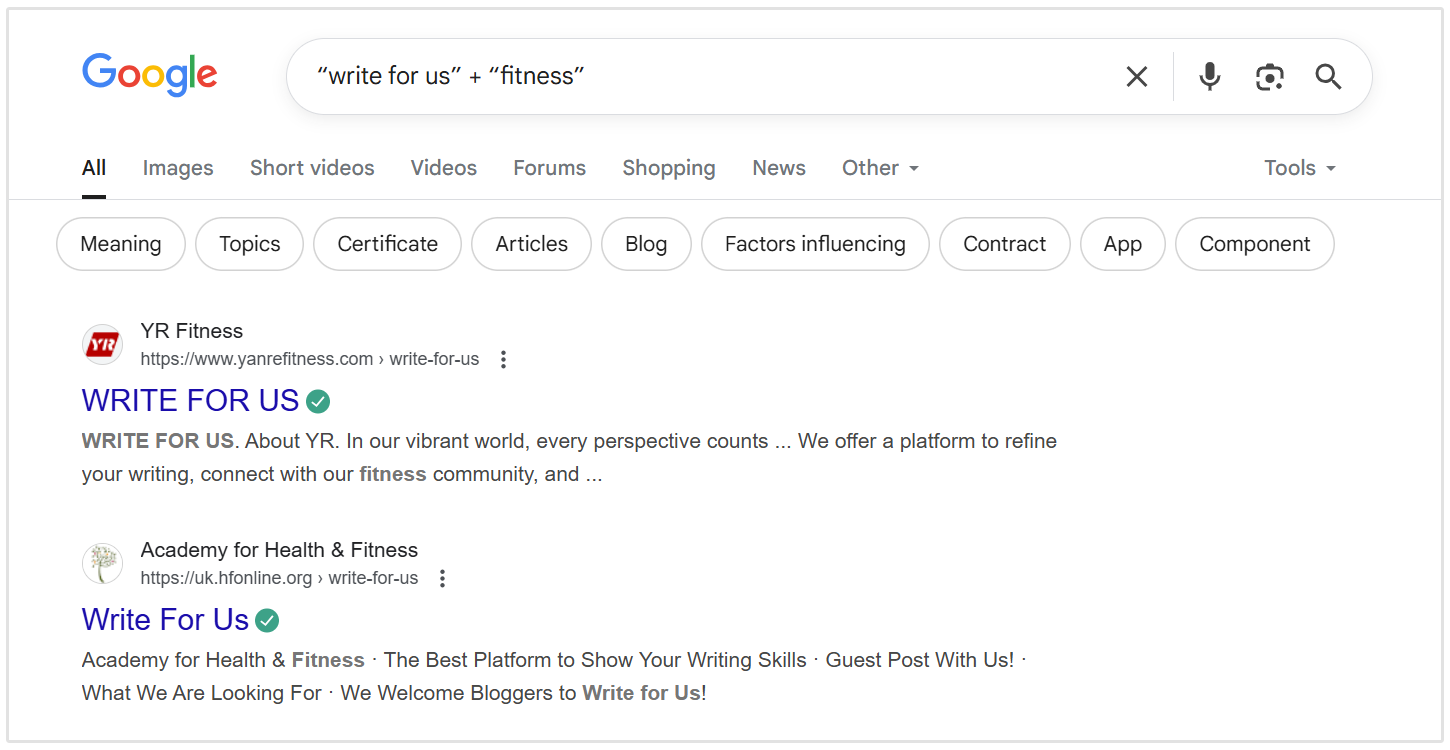Click verified checkmark beside WRITE FOR US

coord(318,400)
